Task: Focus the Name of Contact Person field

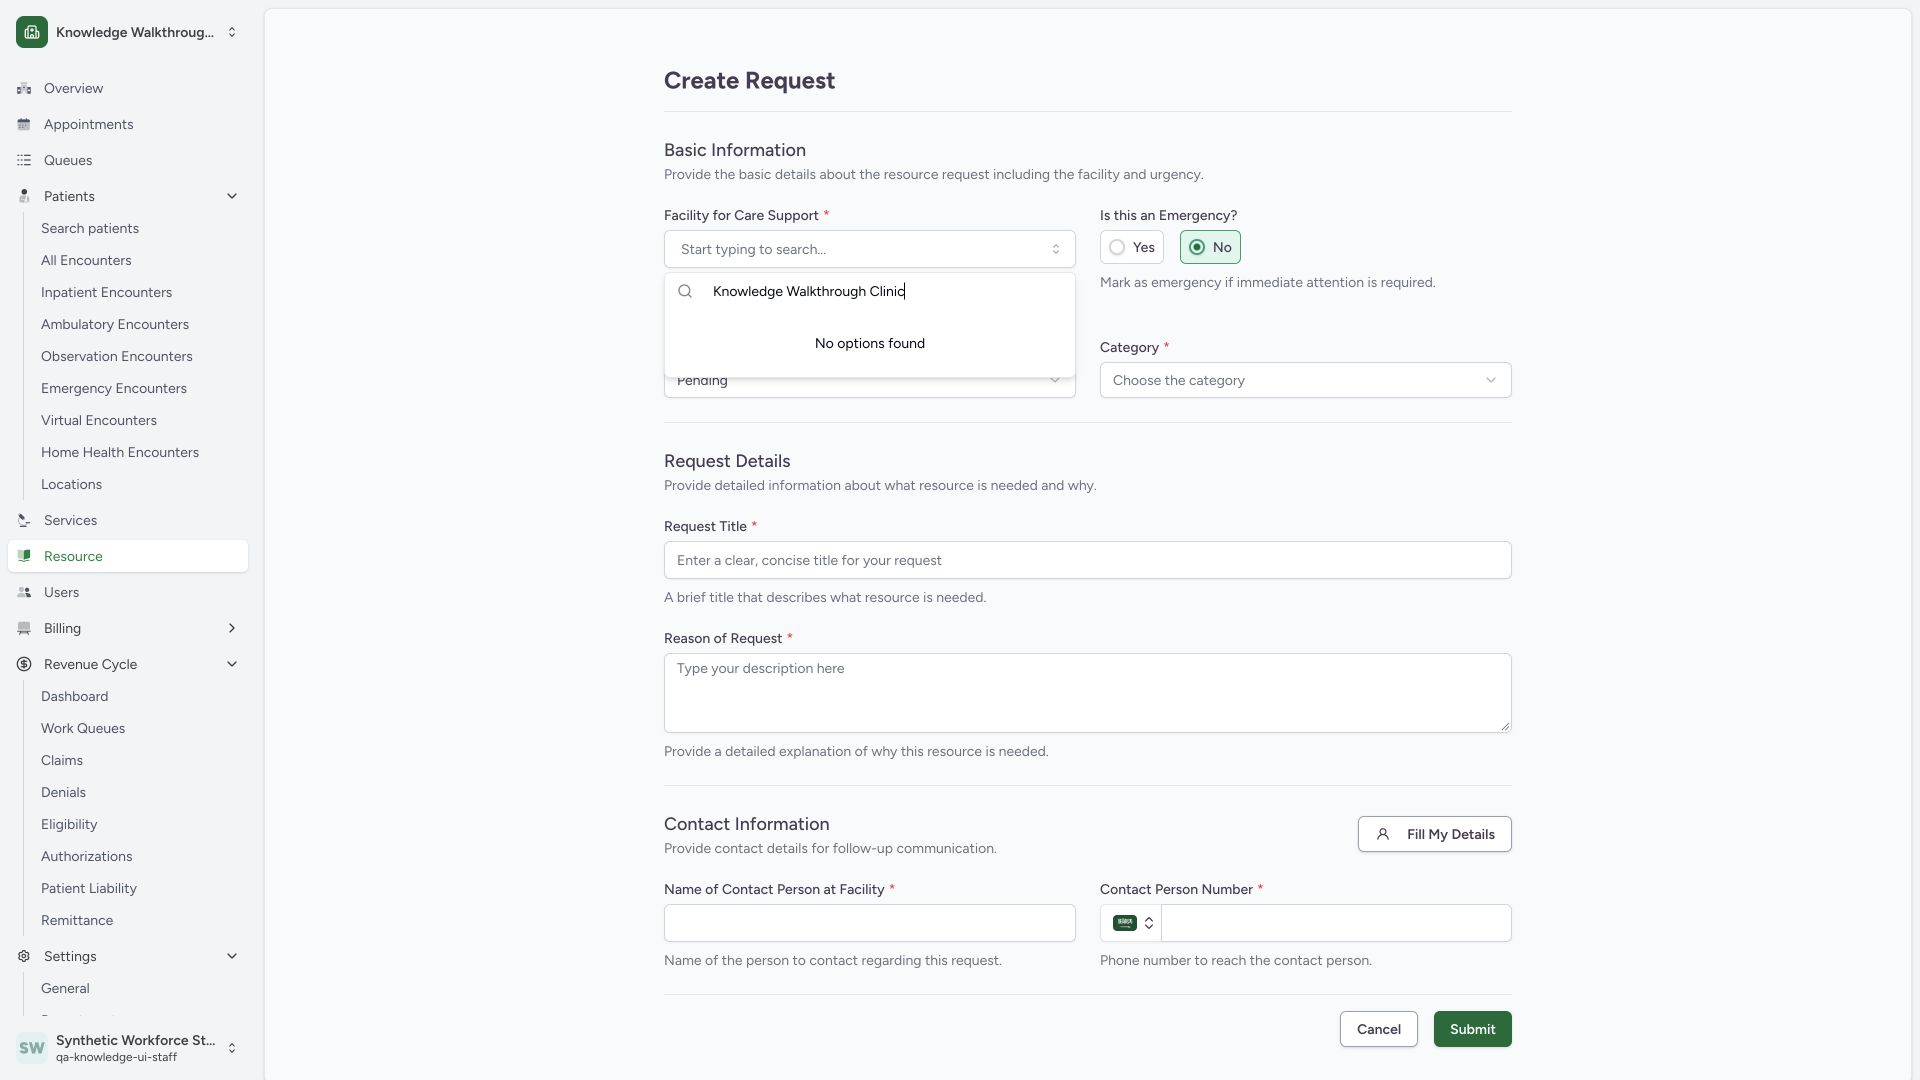Action: (870, 923)
